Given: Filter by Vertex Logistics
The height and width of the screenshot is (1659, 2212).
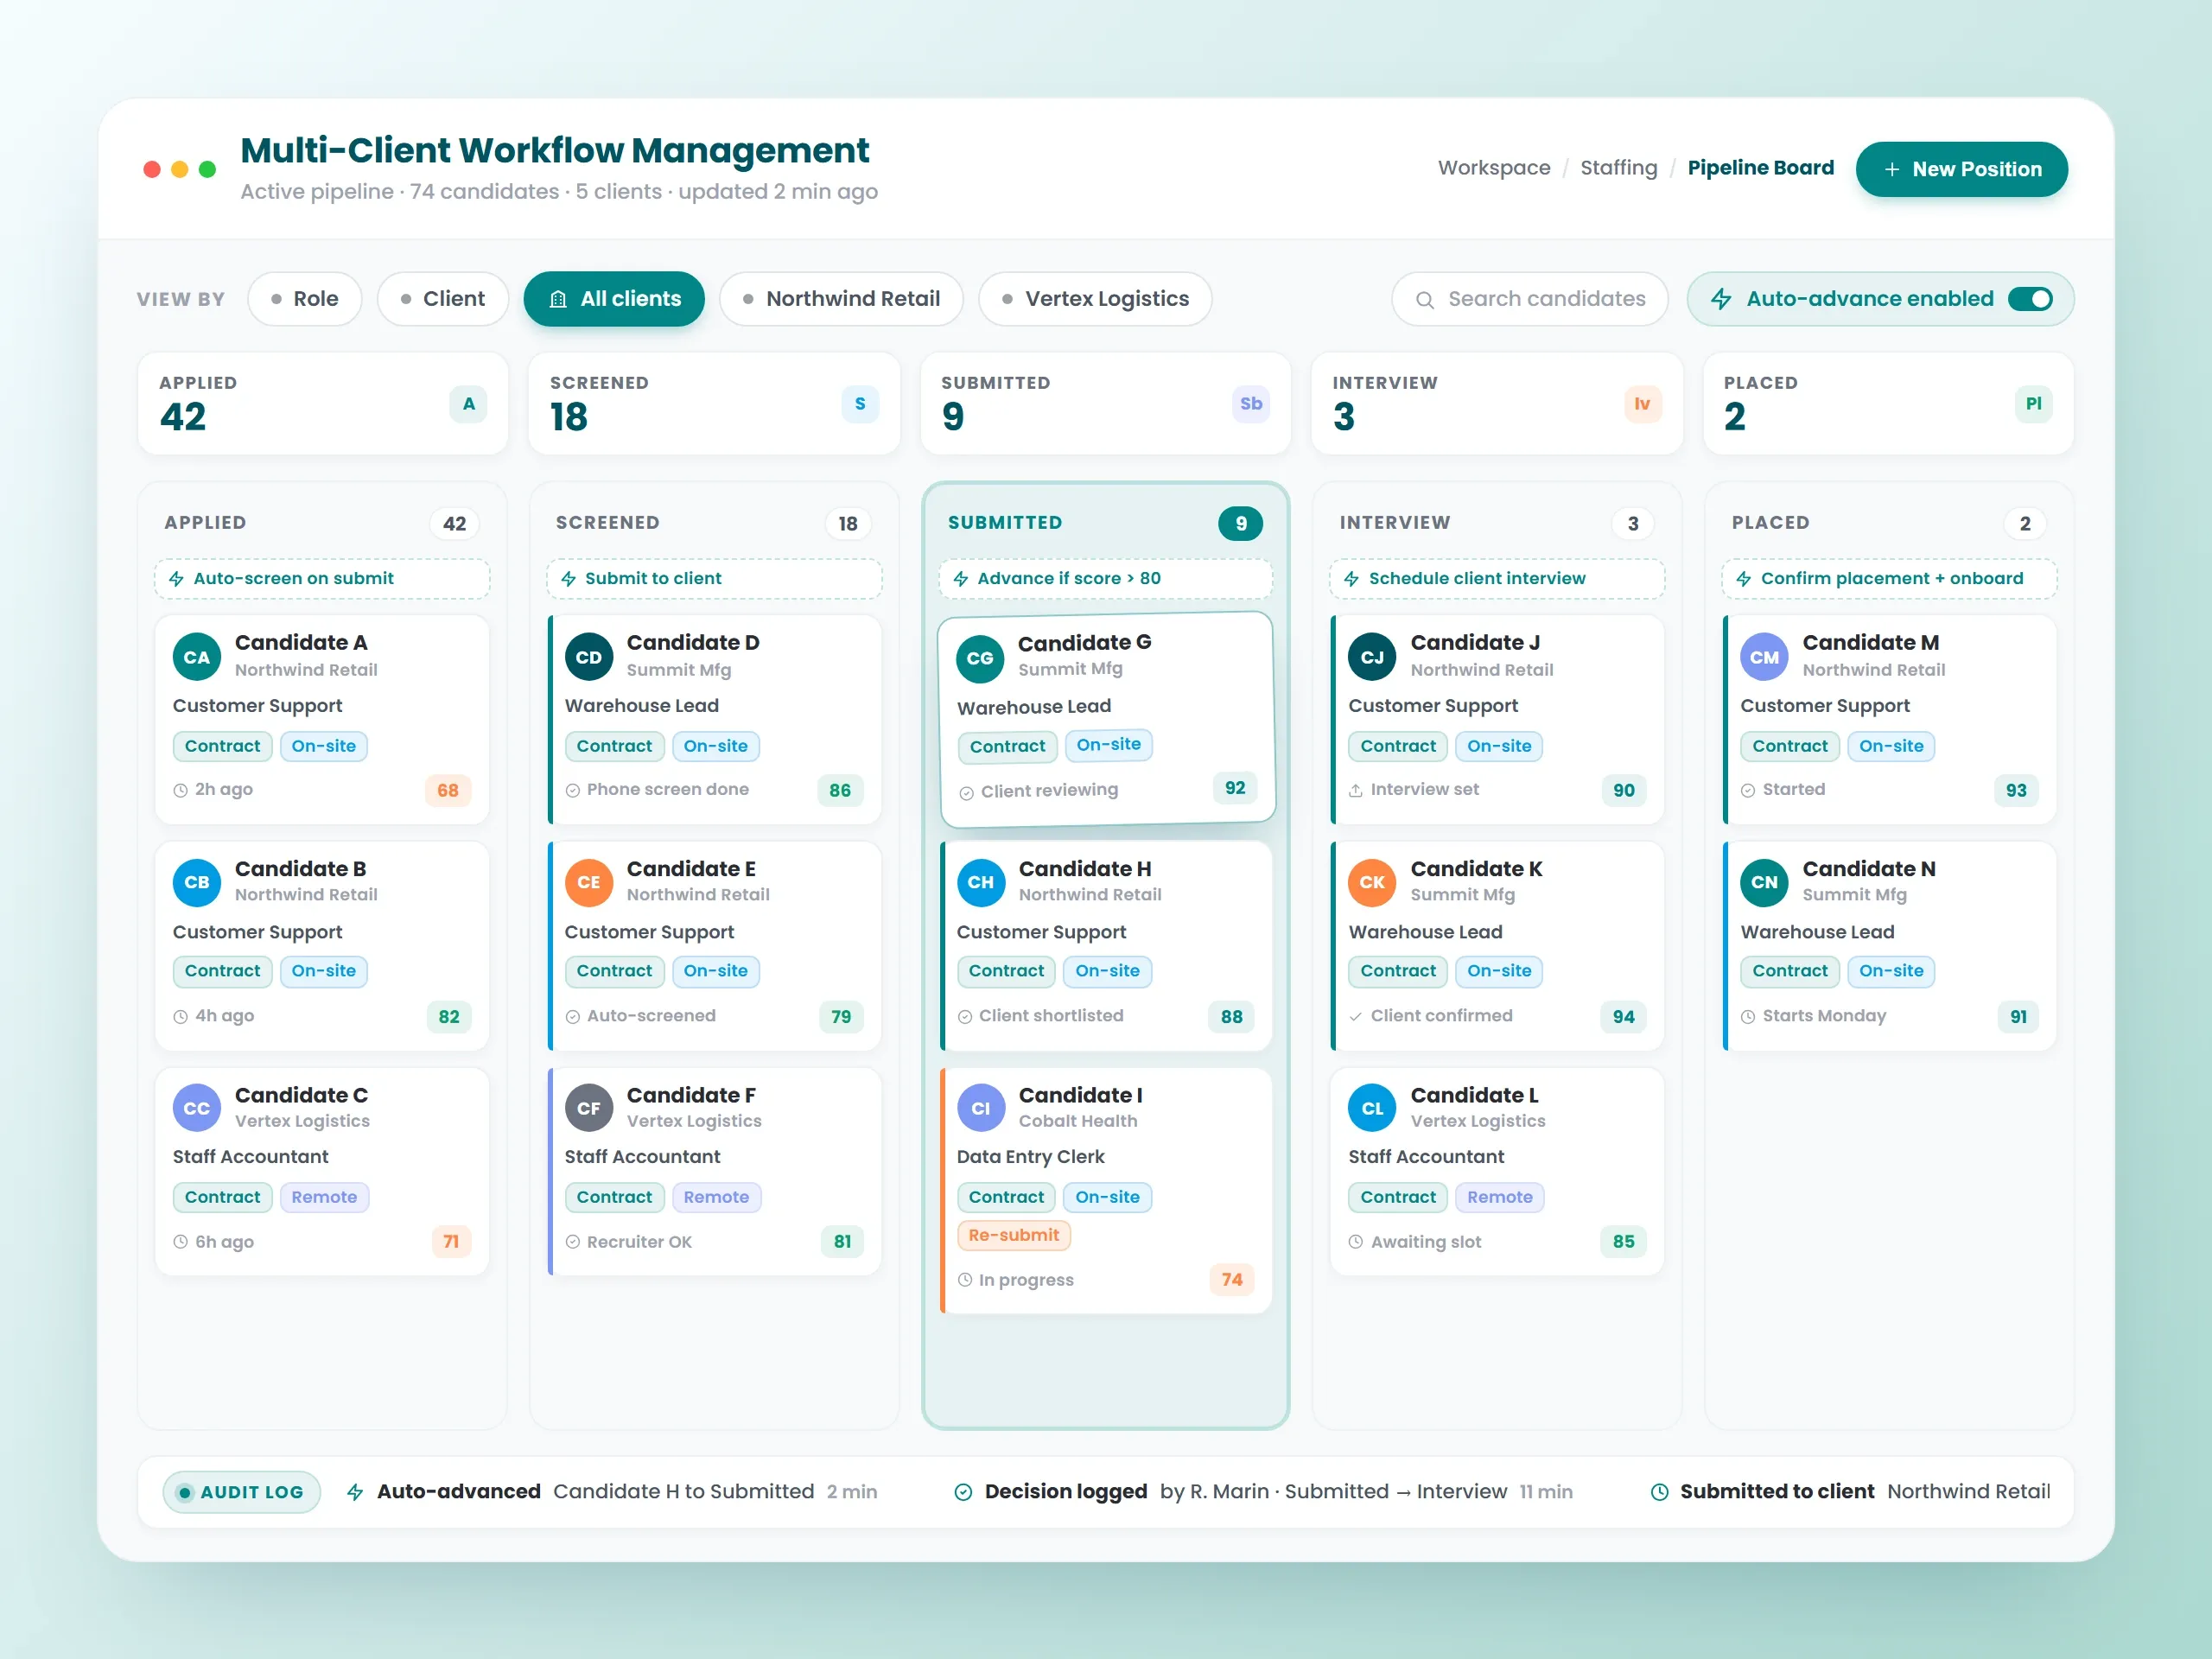Looking at the screenshot, I should click(x=1096, y=299).
